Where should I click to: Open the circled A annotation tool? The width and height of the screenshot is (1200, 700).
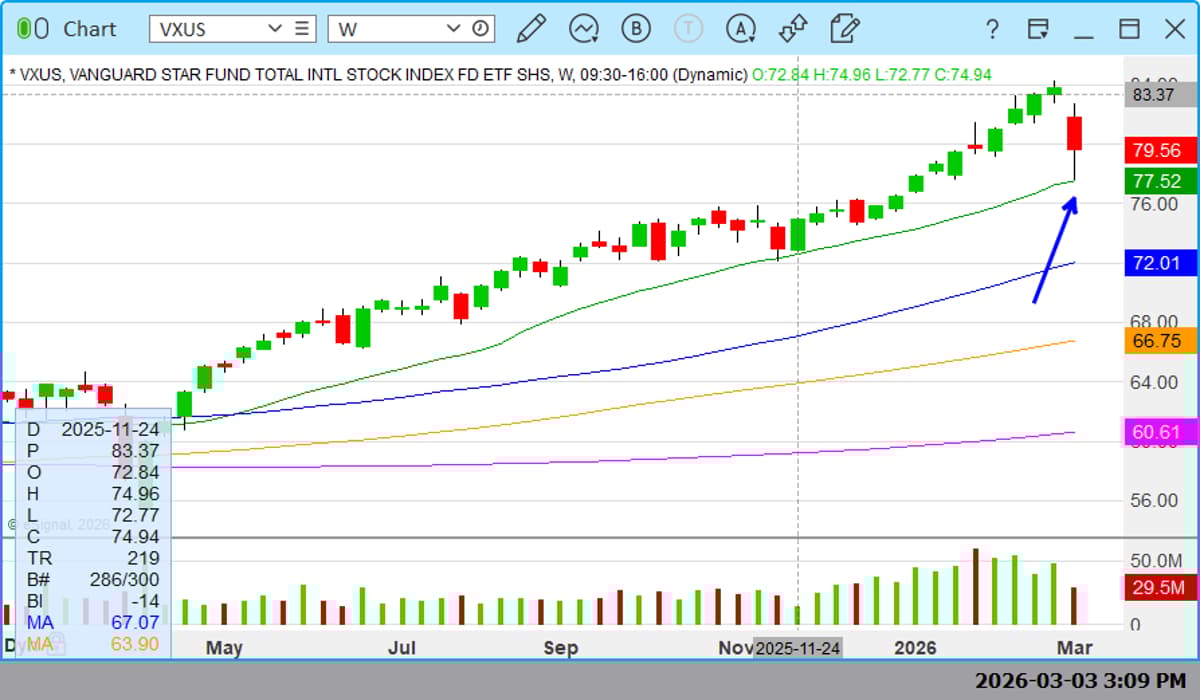tap(741, 29)
